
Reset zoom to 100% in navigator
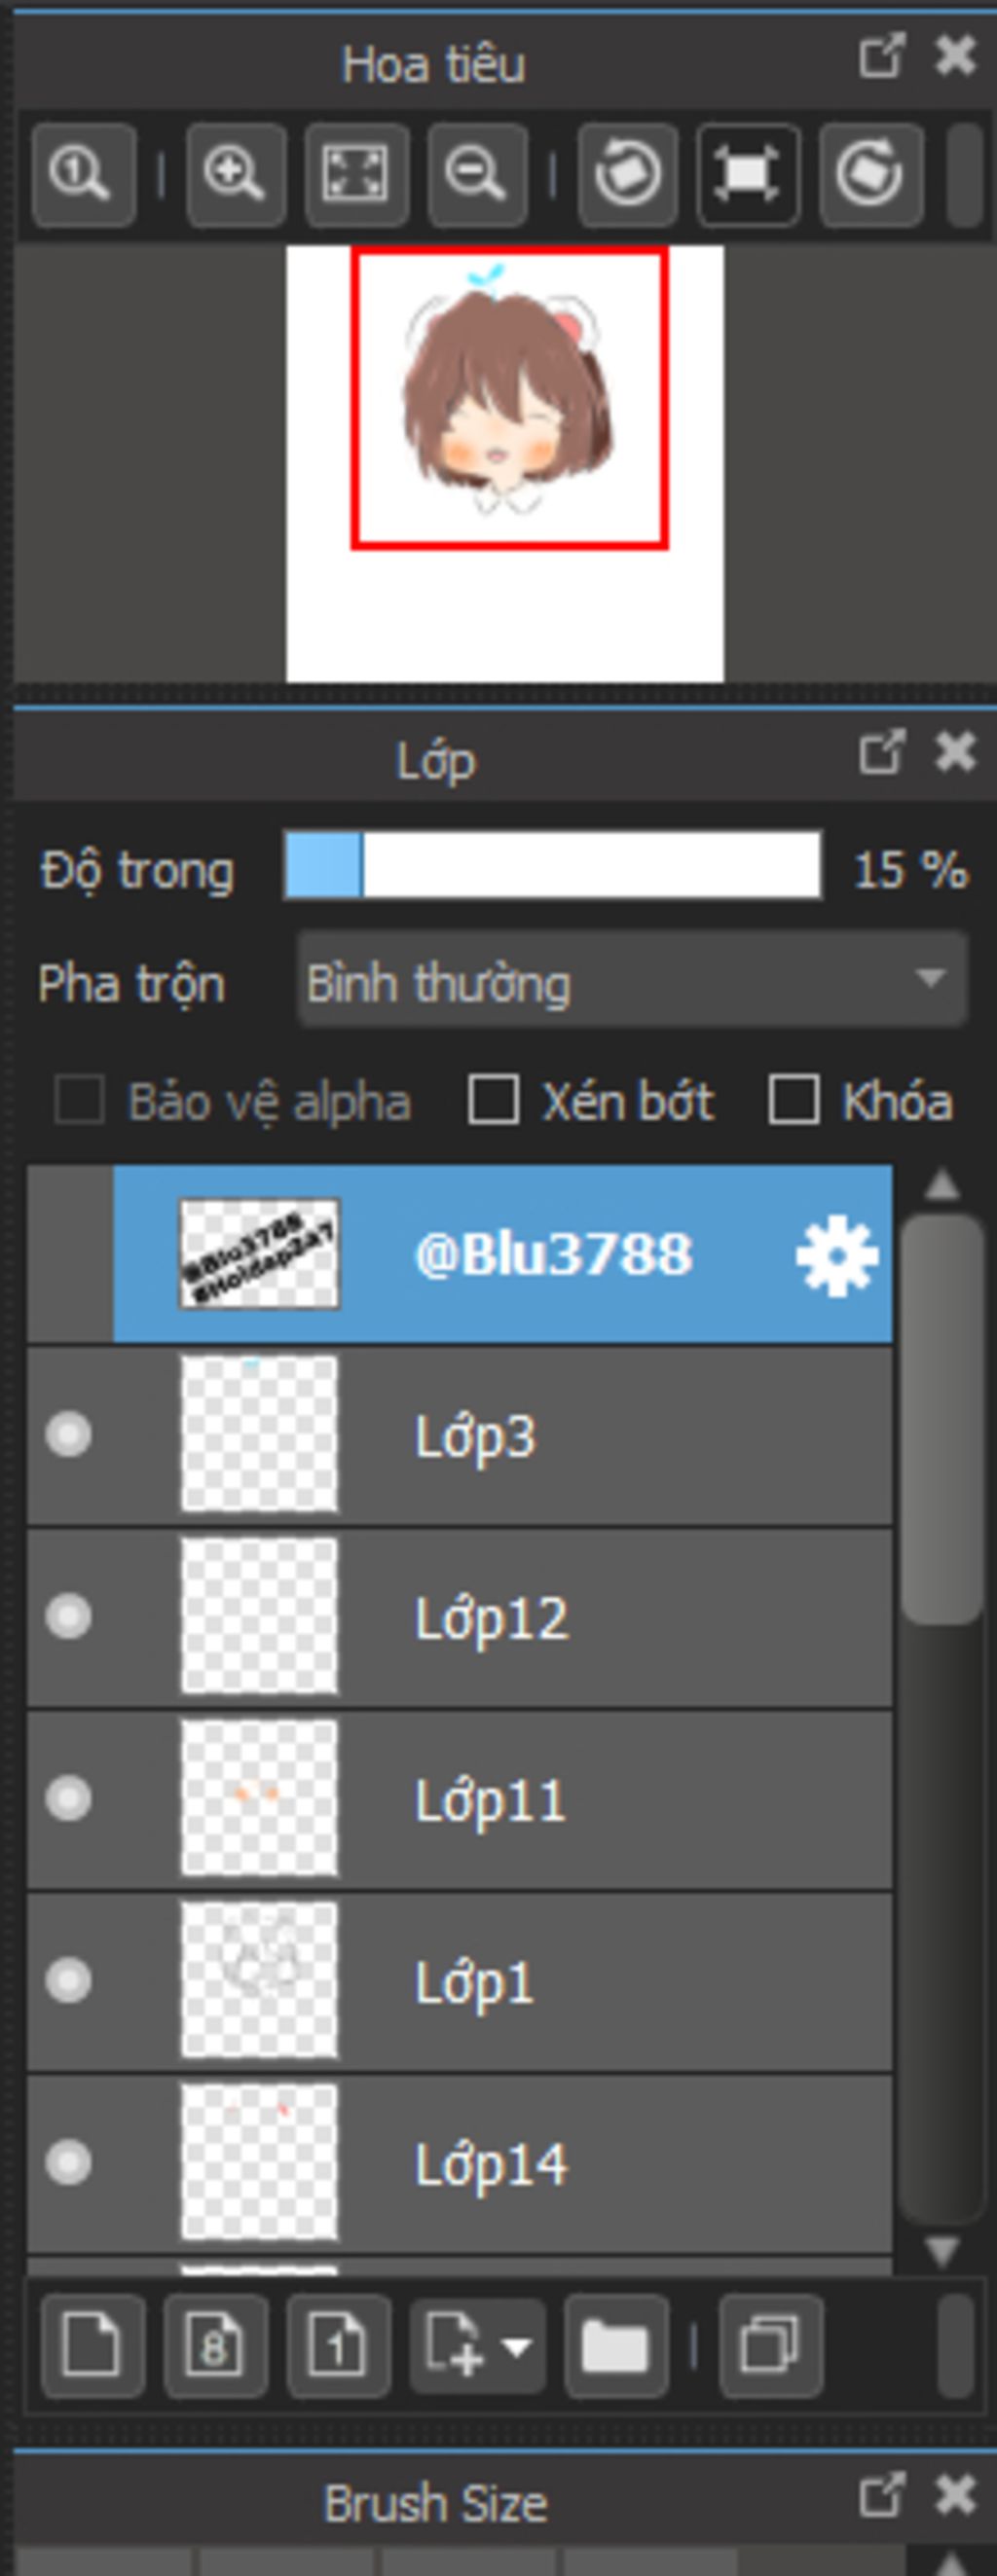click(x=83, y=176)
